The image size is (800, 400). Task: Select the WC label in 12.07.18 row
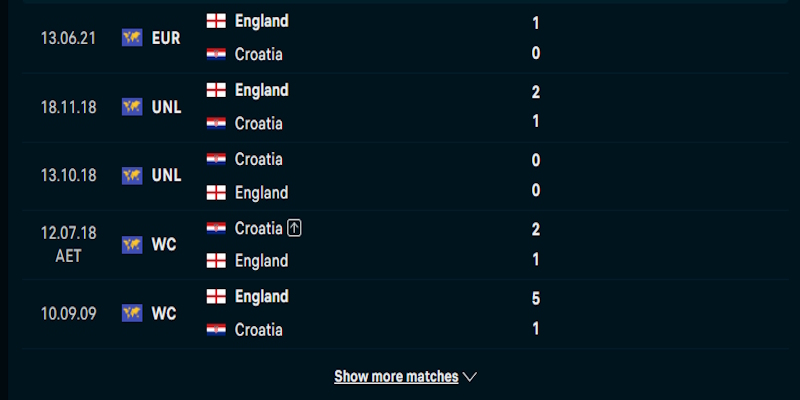164,245
